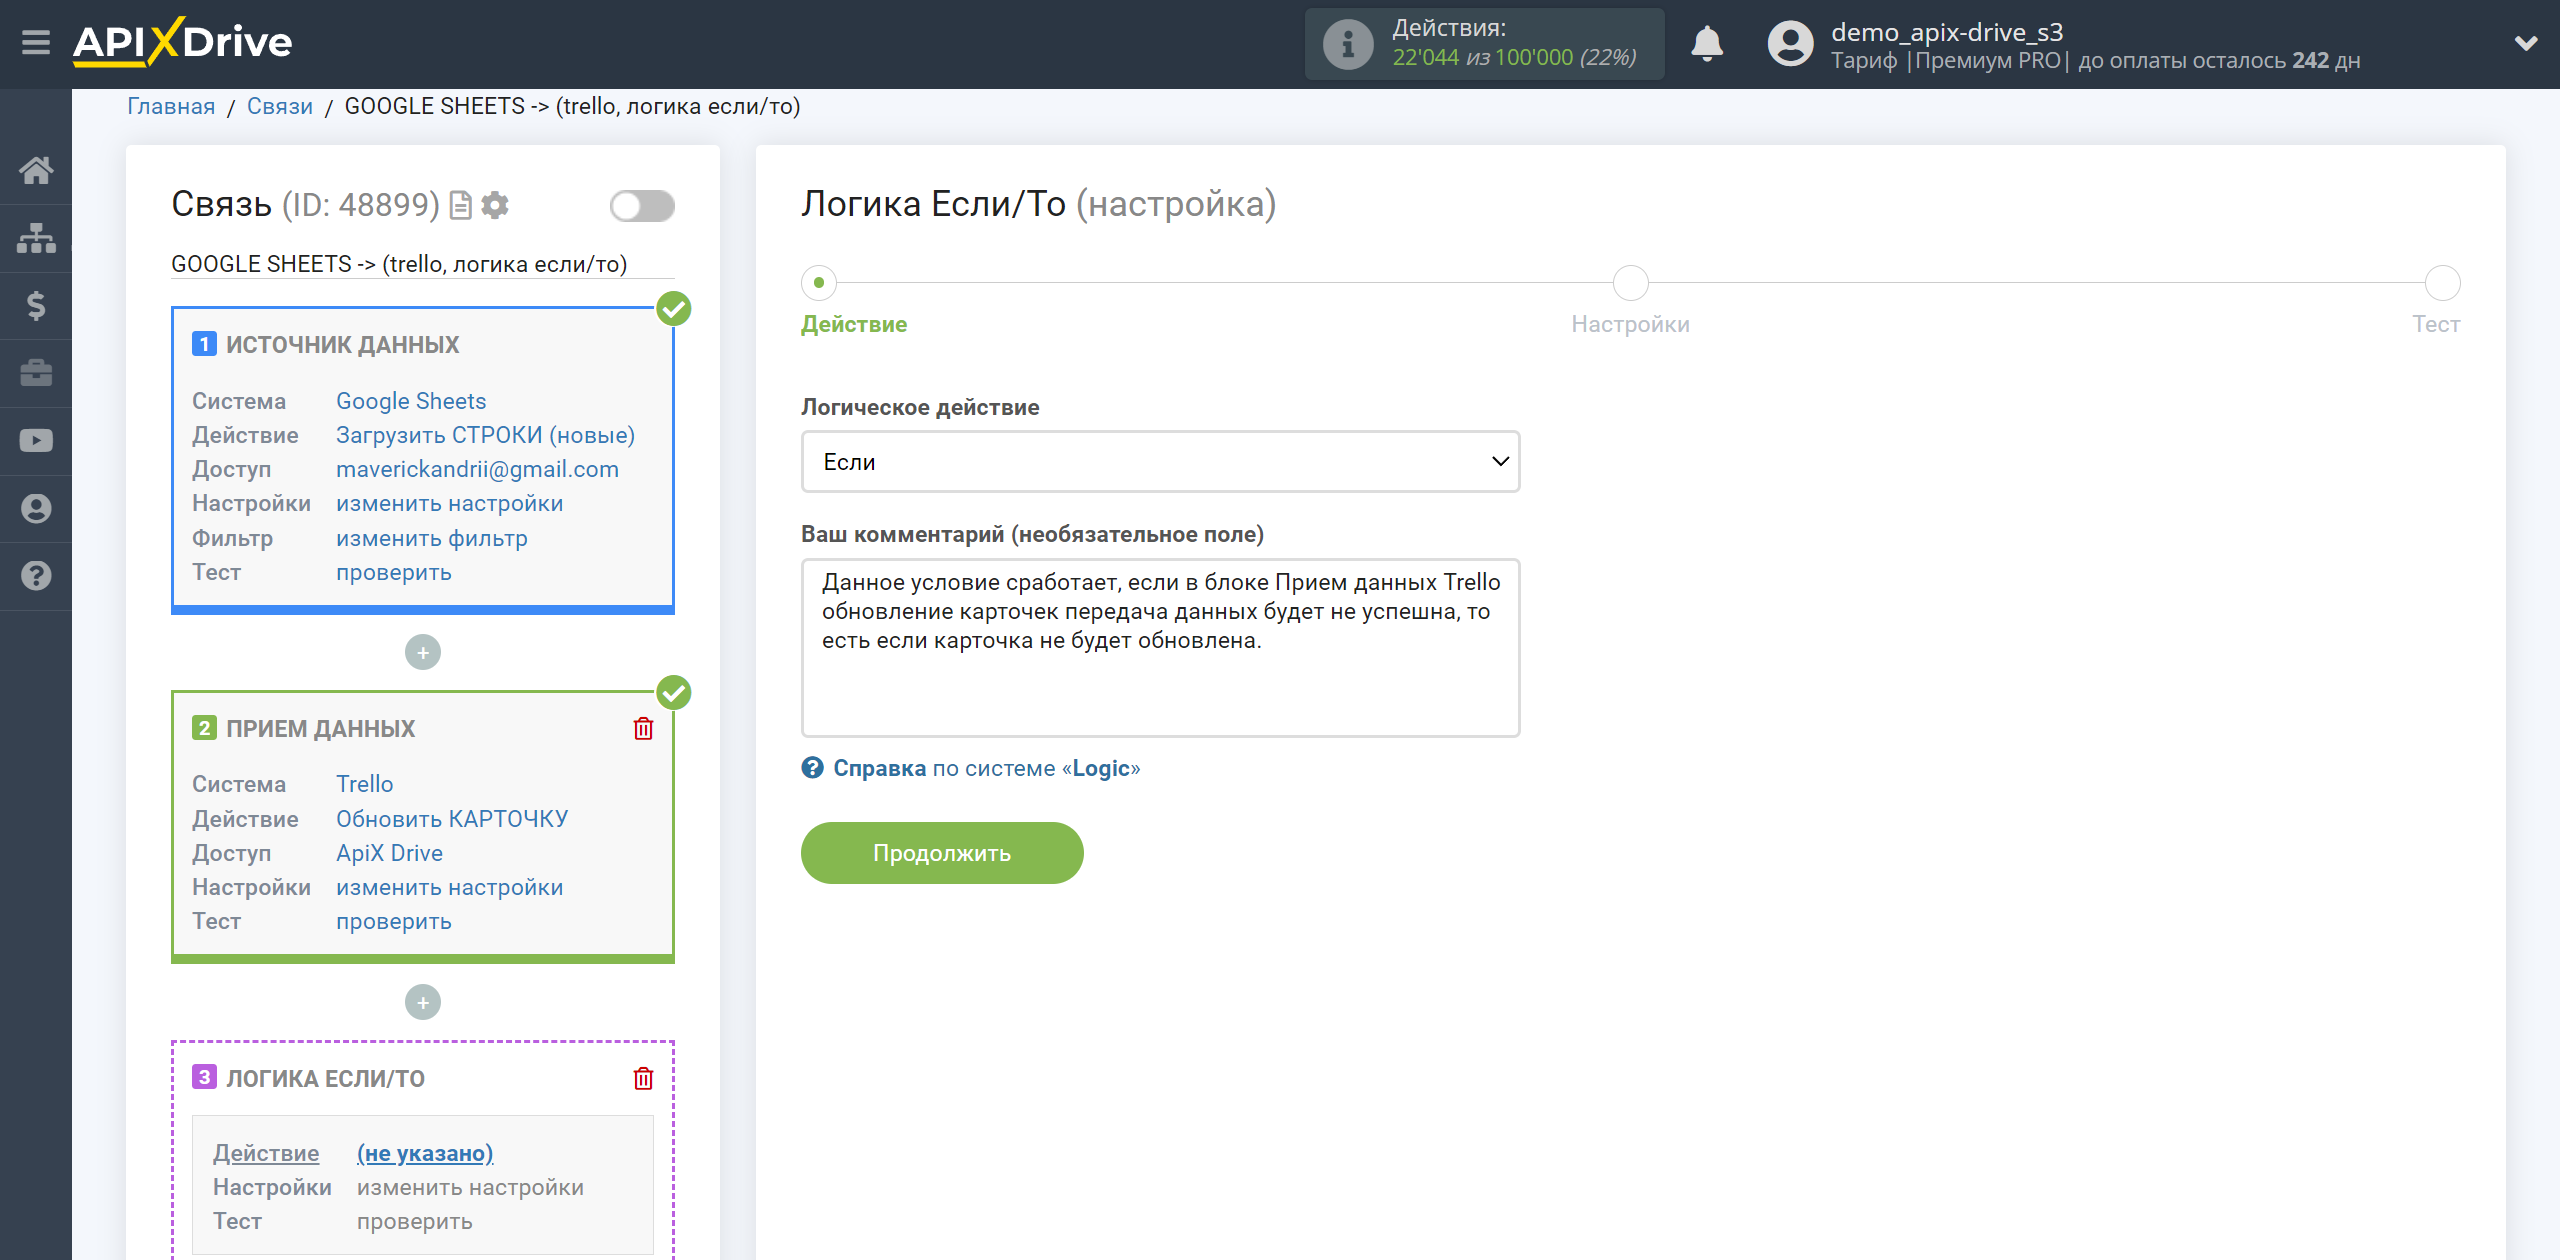2560x1260 pixels.
Task: Open the actions info icon
Action: [1347, 44]
